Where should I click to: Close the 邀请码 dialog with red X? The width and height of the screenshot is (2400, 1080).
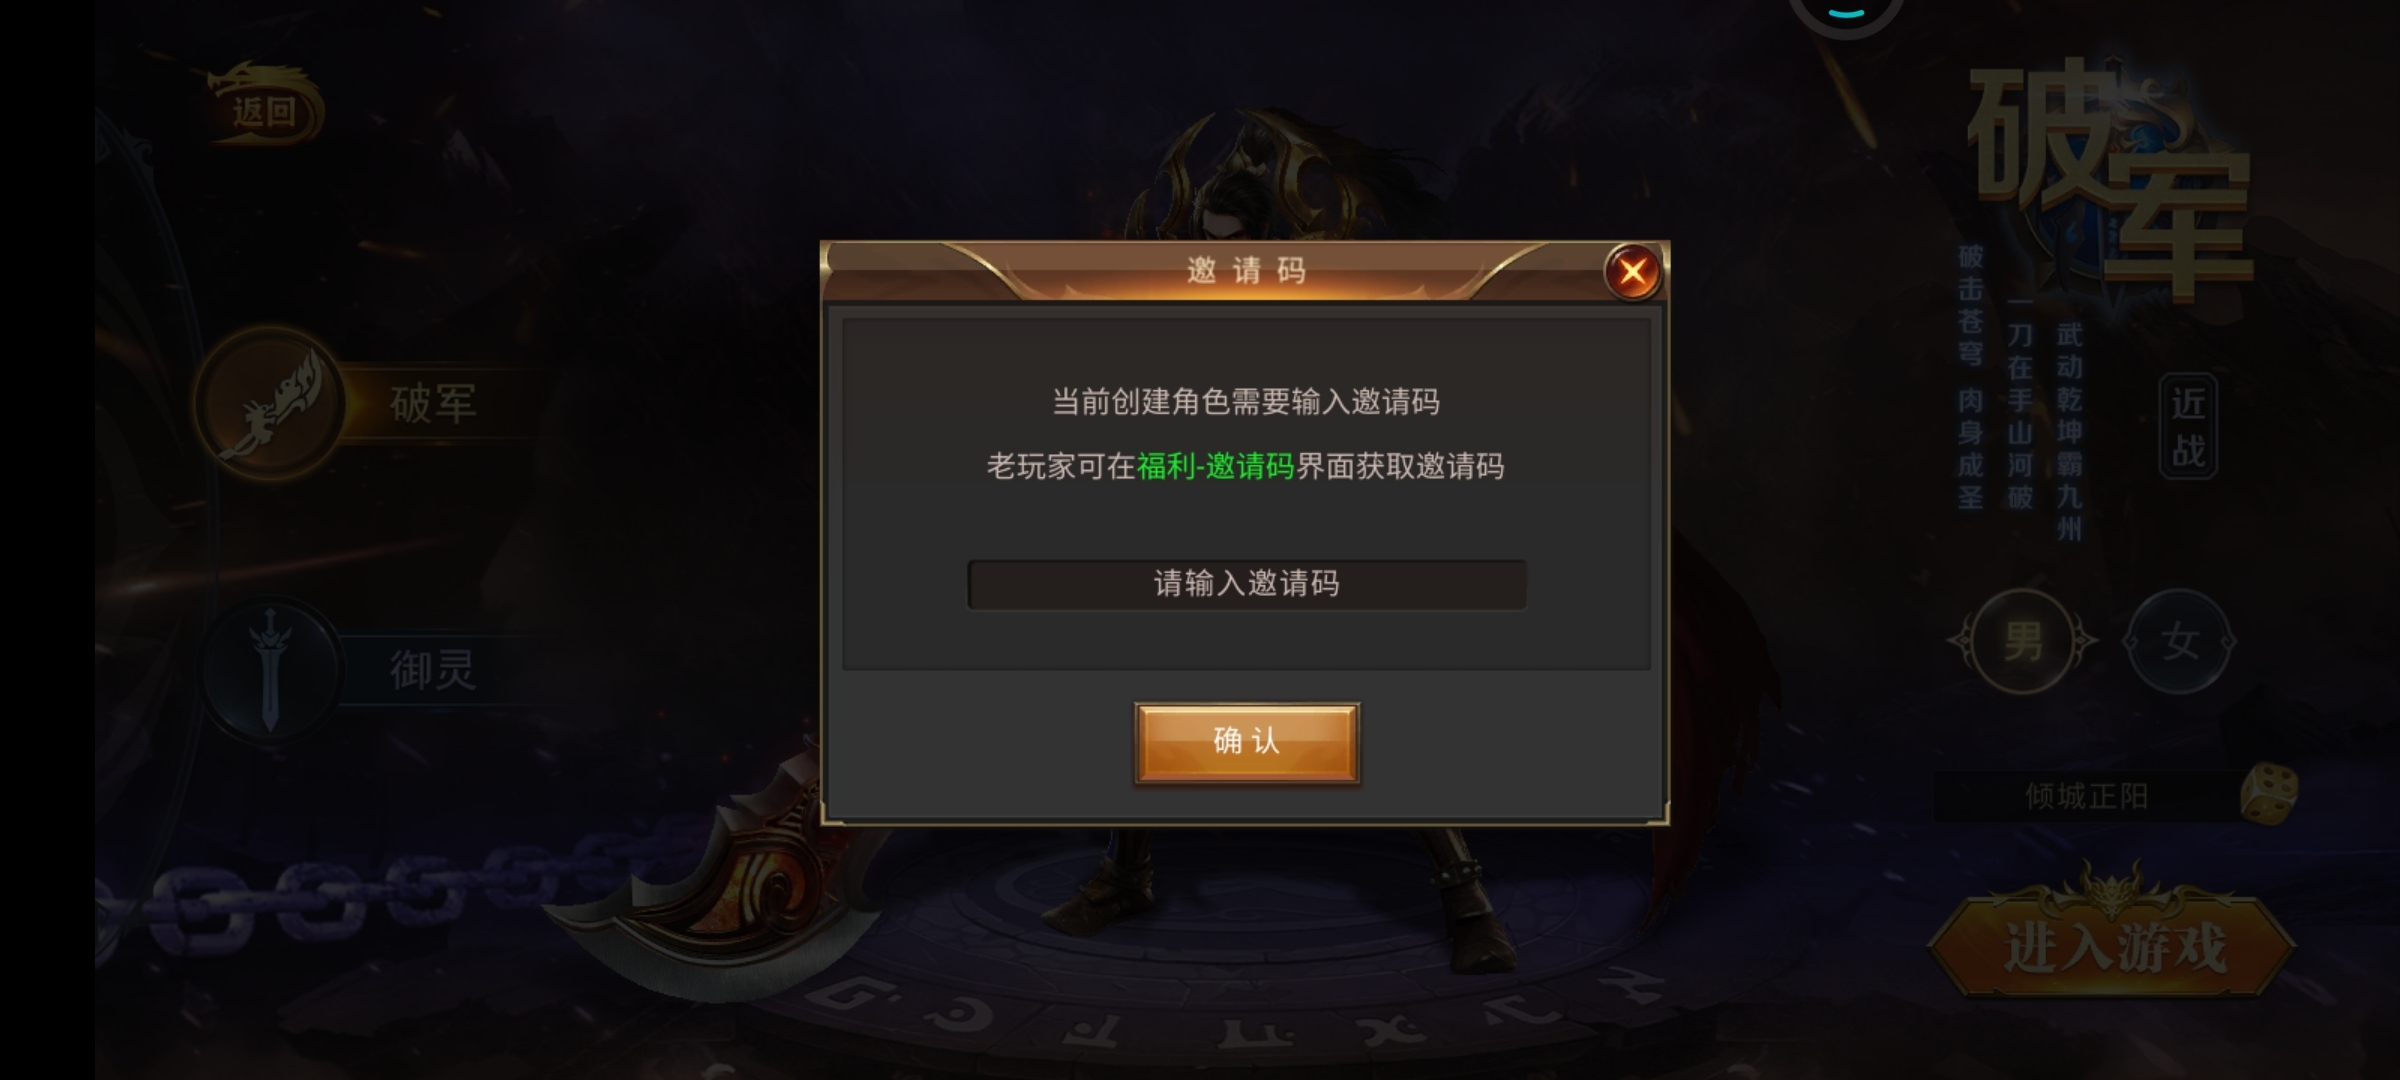[1632, 271]
